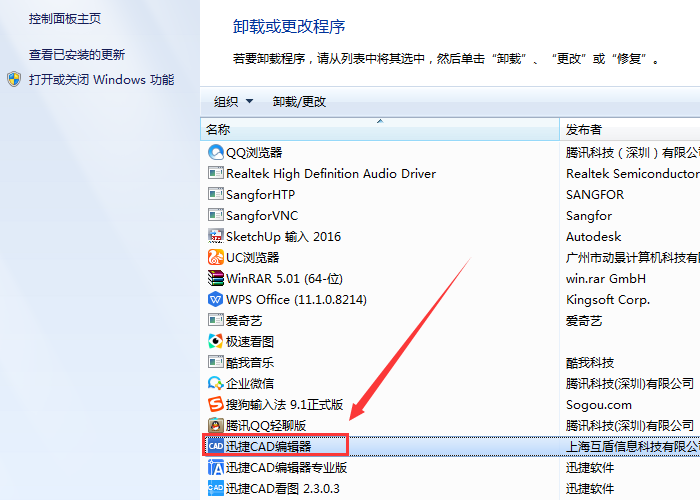The width and height of the screenshot is (700, 500).
Task: Click publisher 上海互盾信息科技 cell
Action: point(633,446)
